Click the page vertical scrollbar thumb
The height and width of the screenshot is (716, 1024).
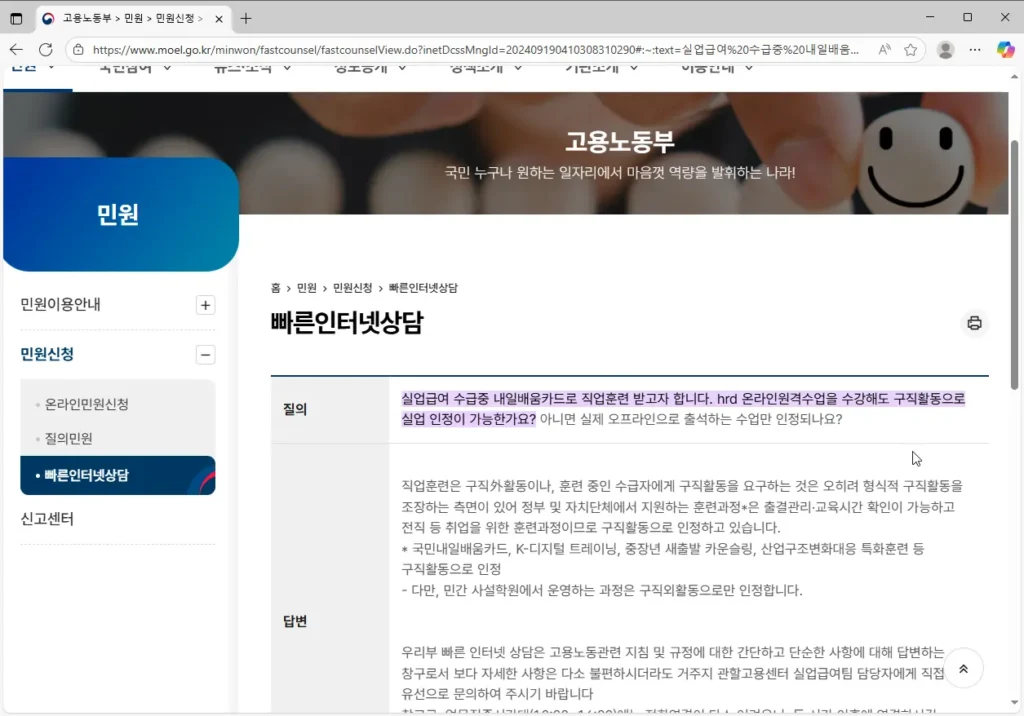coord(1014,265)
